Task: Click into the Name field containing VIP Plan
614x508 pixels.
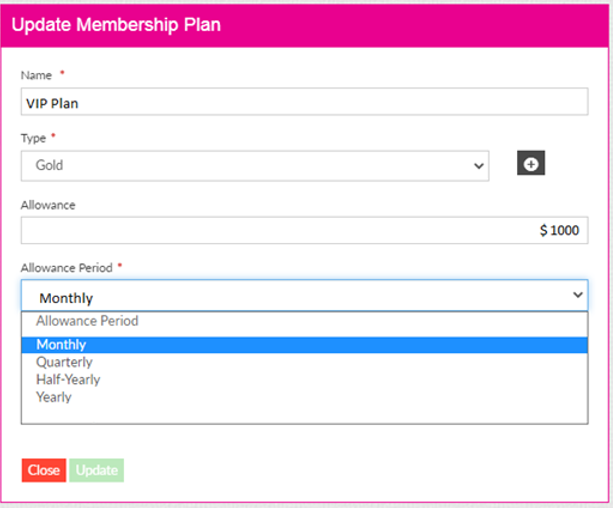Action: click(304, 102)
